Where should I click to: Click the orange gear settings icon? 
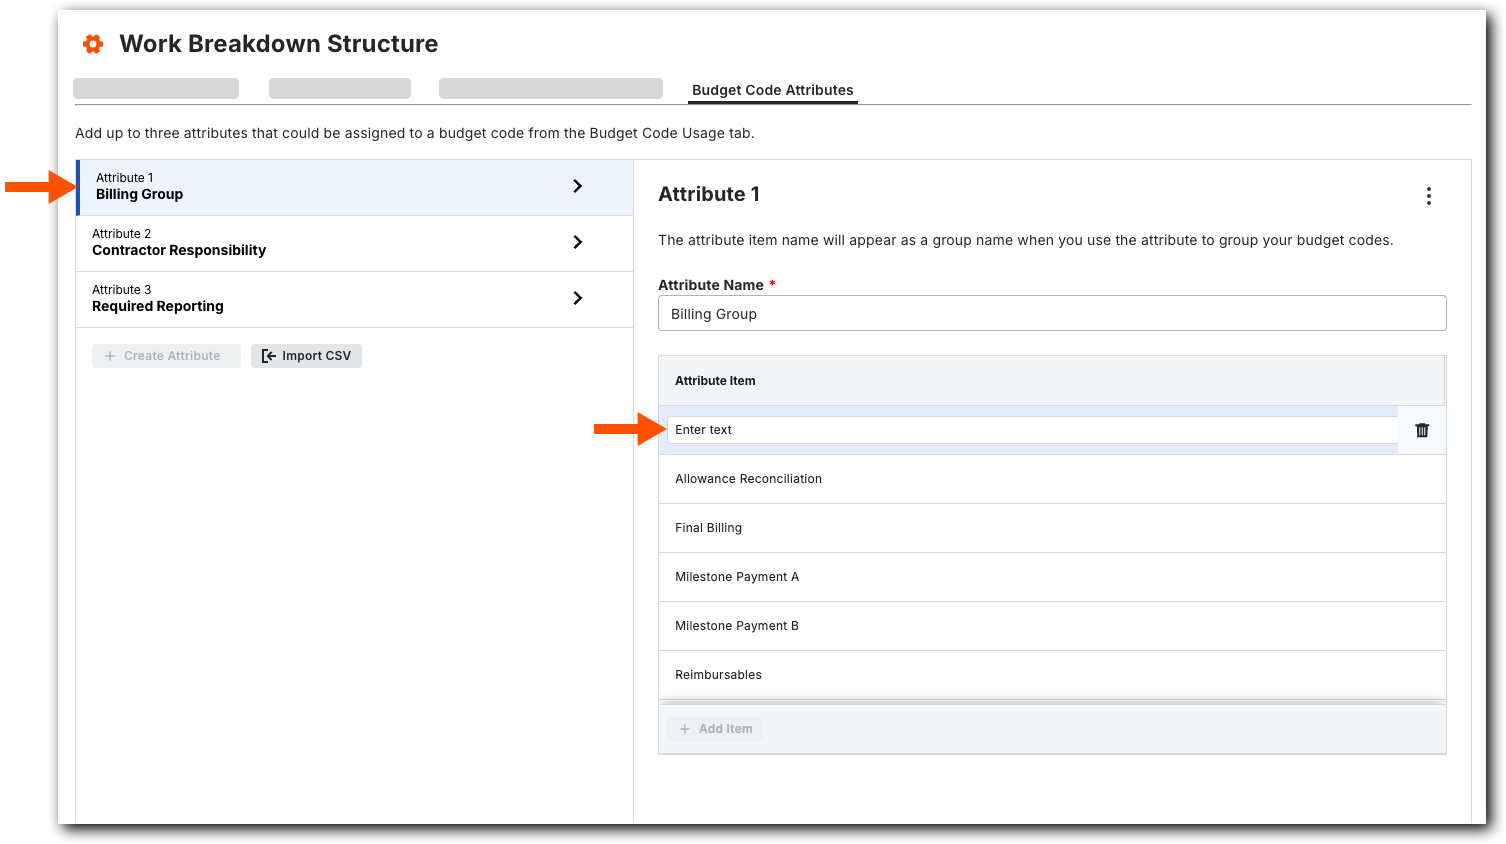click(x=93, y=44)
